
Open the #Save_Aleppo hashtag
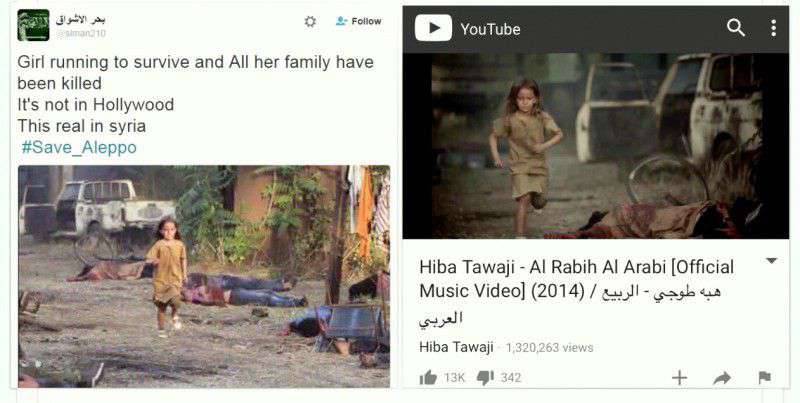click(x=79, y=147)
